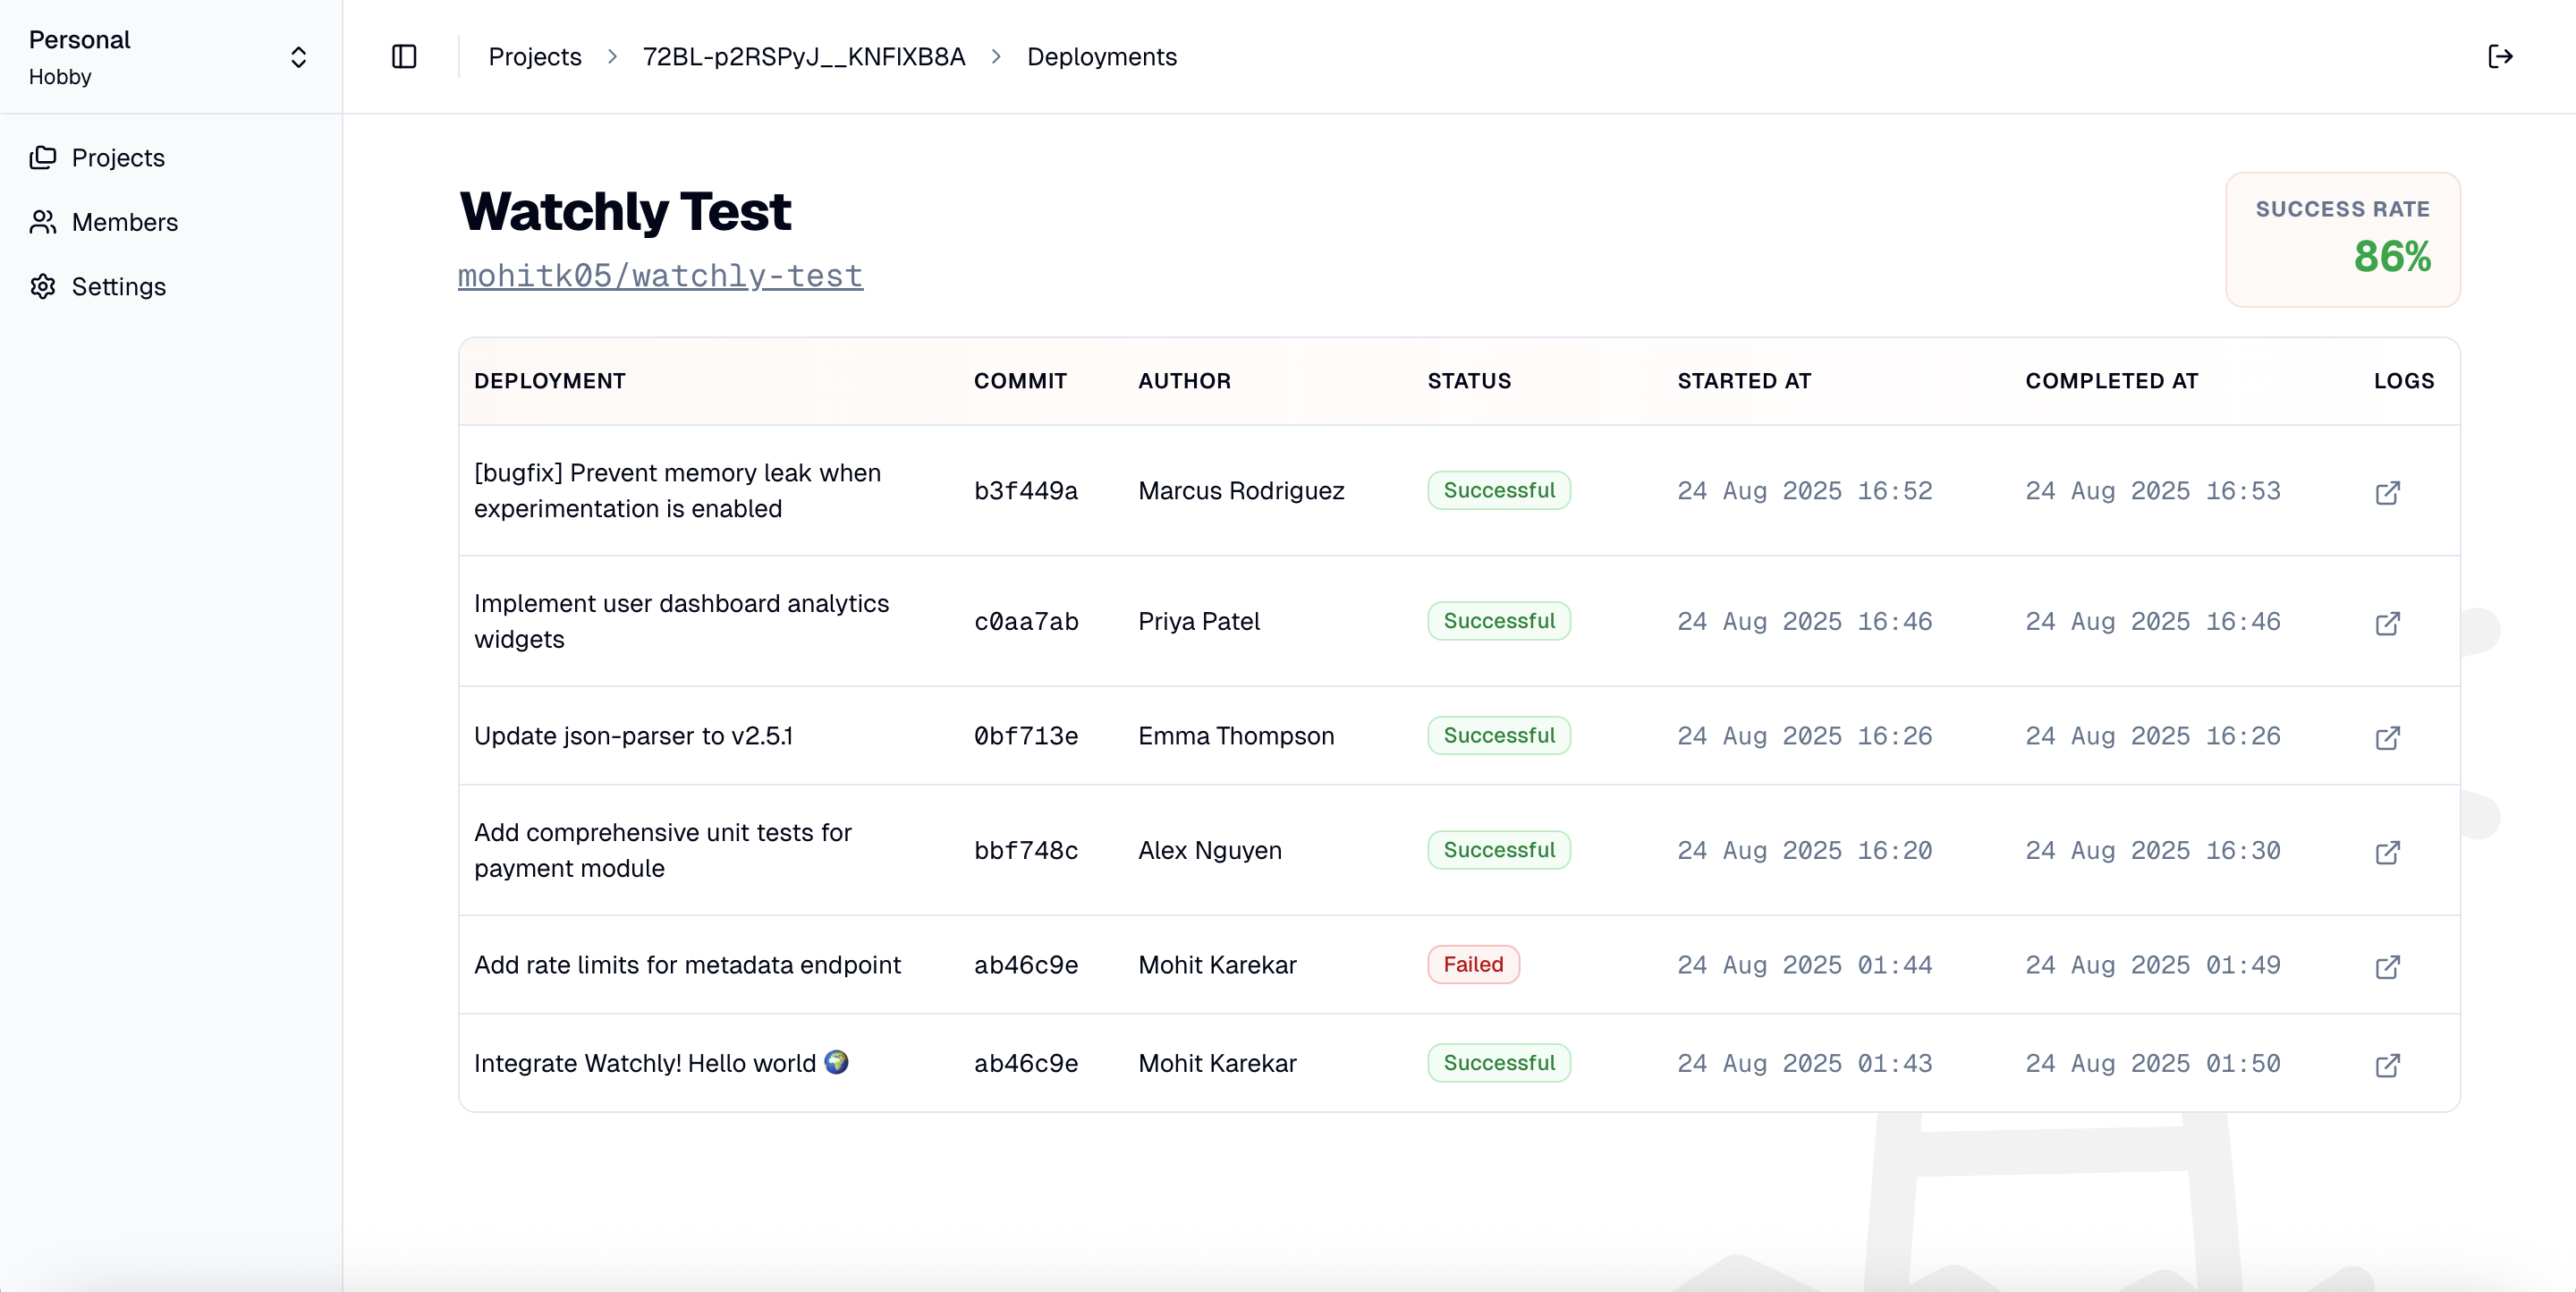
Task: Click the logout icon at top right
Action: pos(2500,57)
